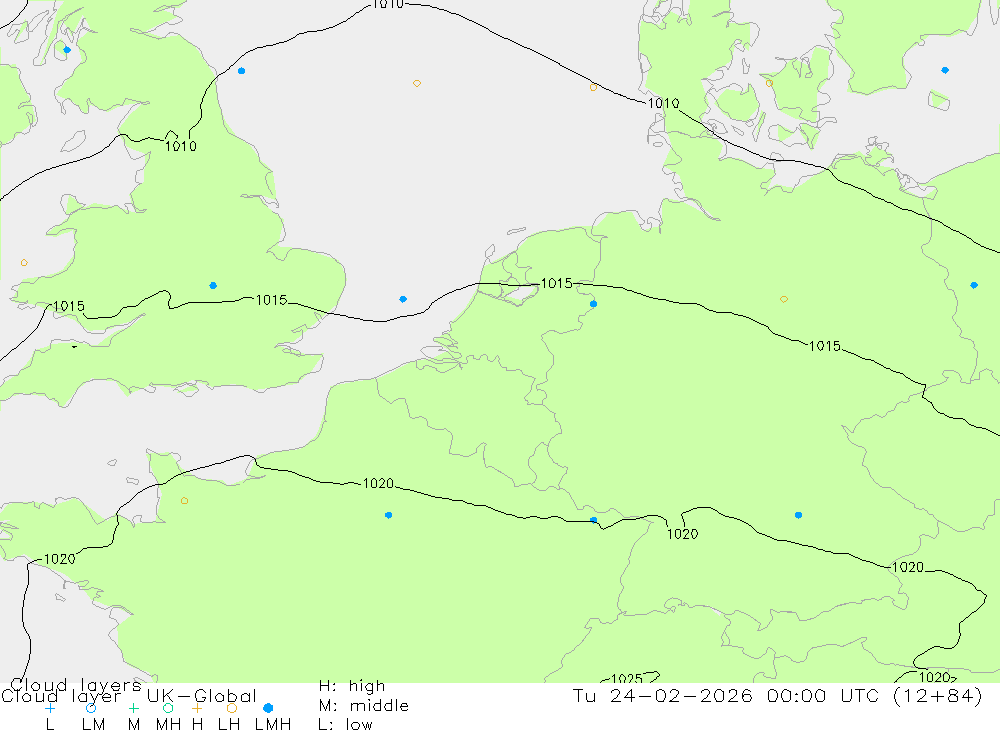1000x733 pixels.
Task: Select orange circle beside 1010 isobar west of Denmark
Action: point(593,87)
